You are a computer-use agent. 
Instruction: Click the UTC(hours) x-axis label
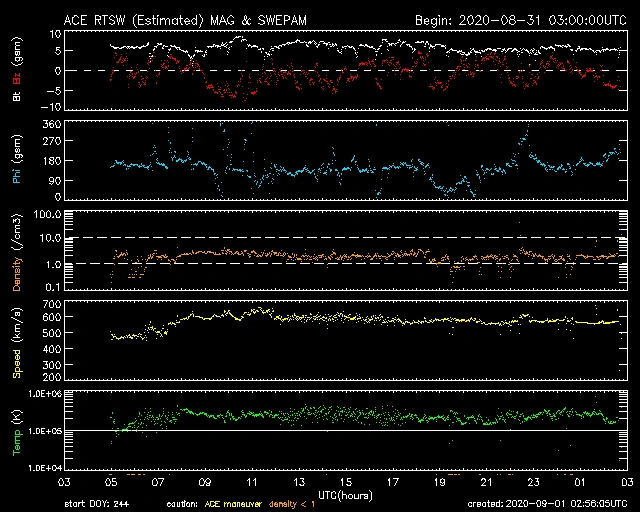pos(347,494)
